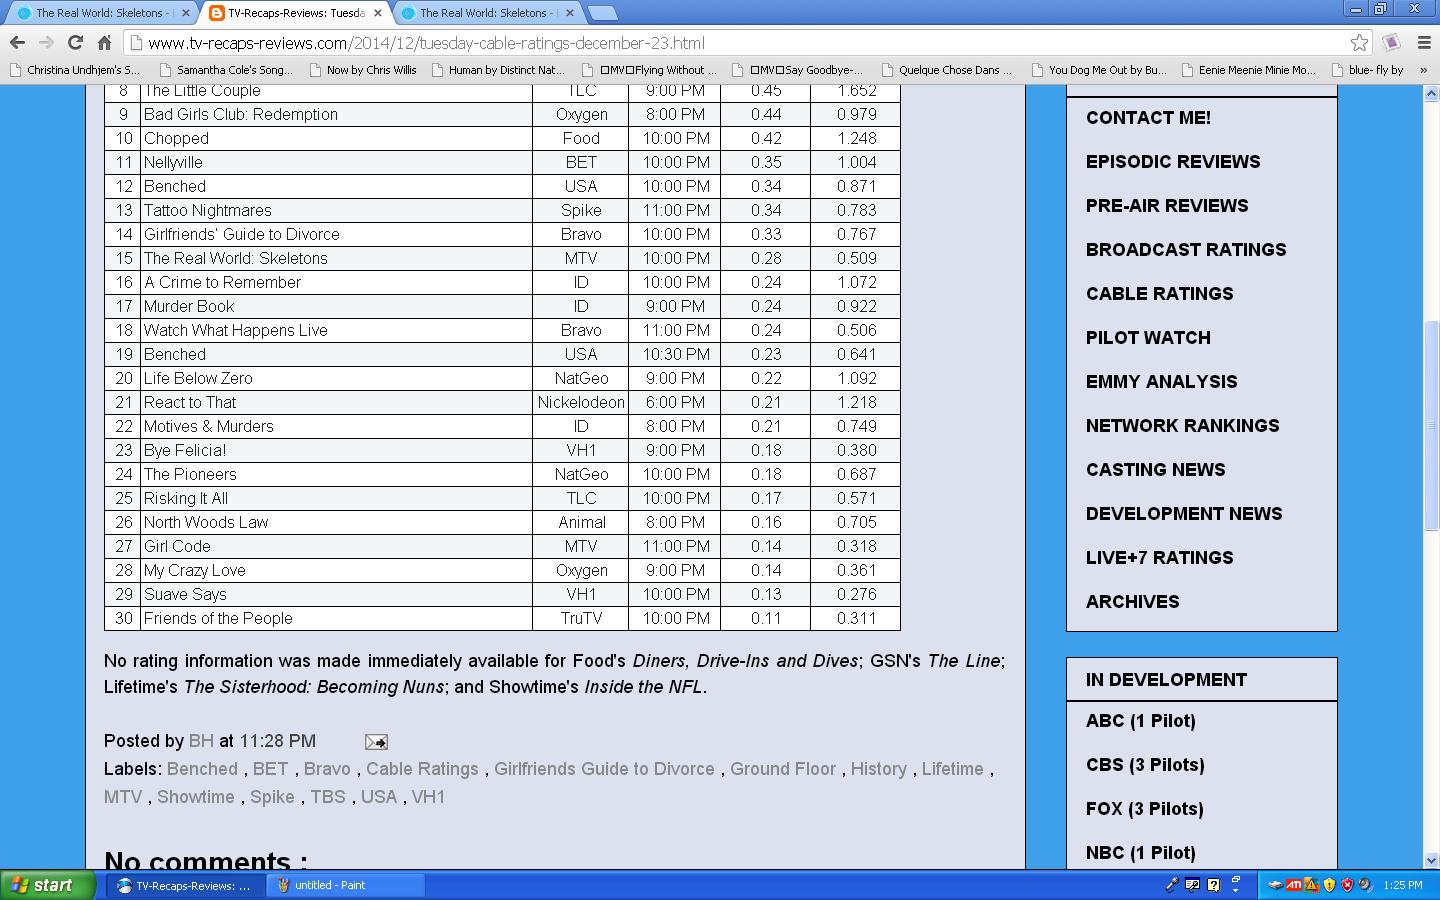Click the volume tray icon
This screenshot has width=1440, height=900.
pyautogui.click(x=1366, y=885)
